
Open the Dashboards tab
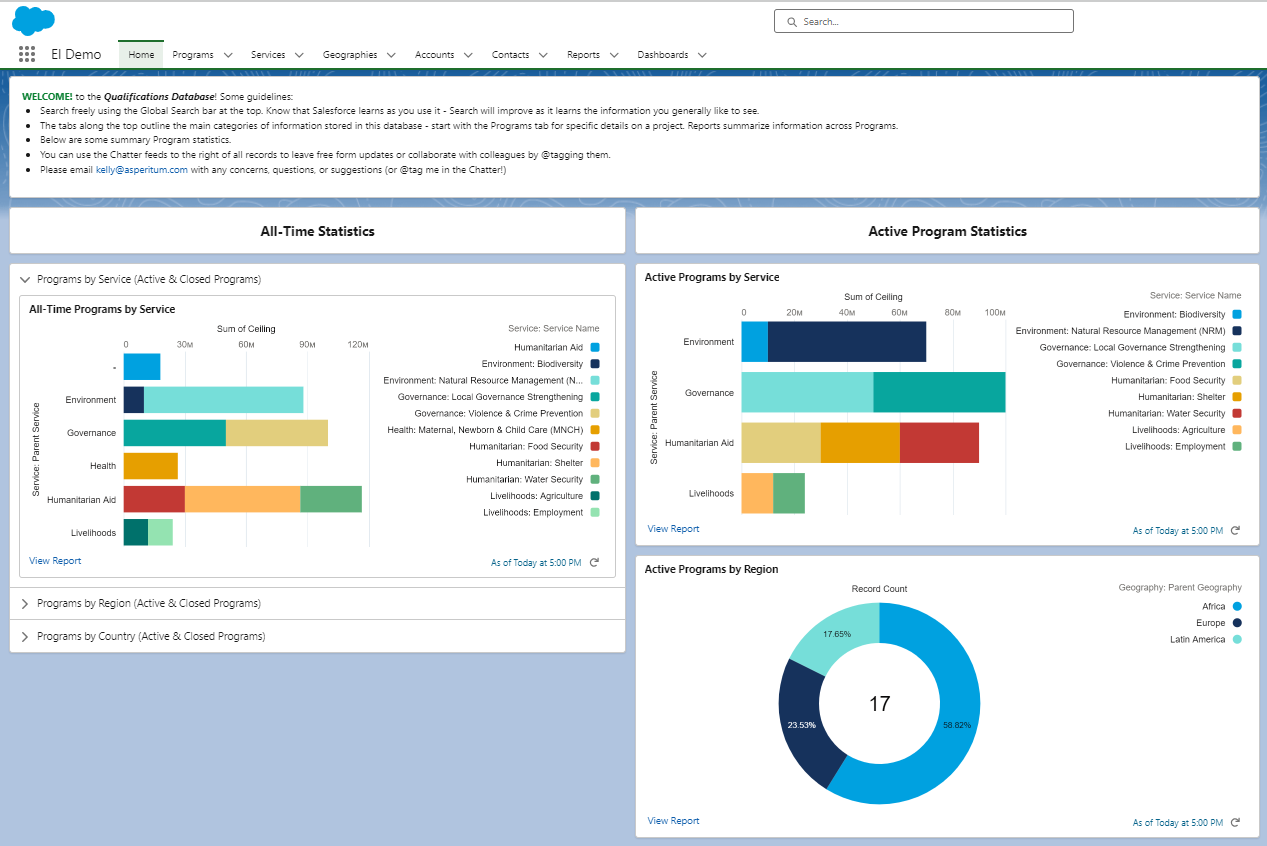(663, 55)
